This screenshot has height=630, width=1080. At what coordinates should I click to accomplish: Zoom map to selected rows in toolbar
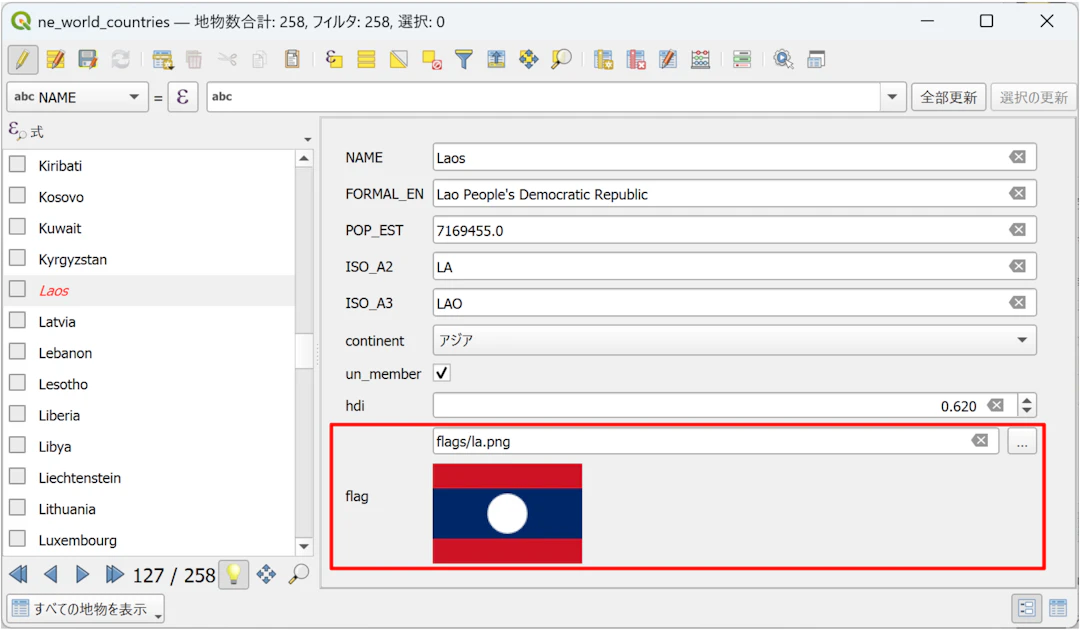[561, 60]
